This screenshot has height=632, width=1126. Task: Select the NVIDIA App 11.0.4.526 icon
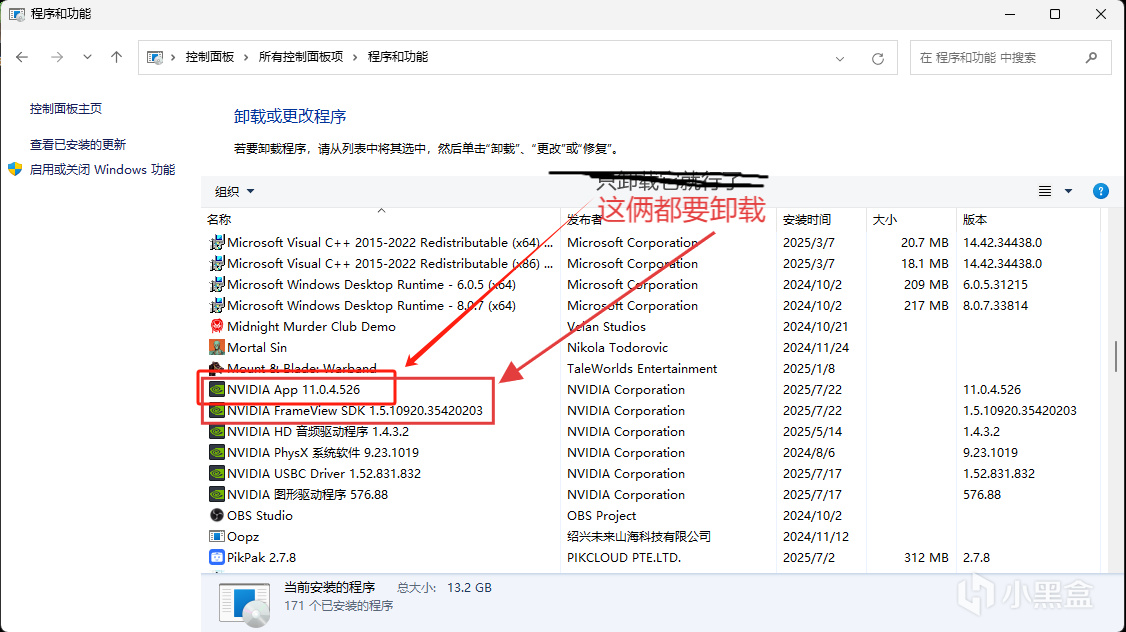[x=217, y=389]
